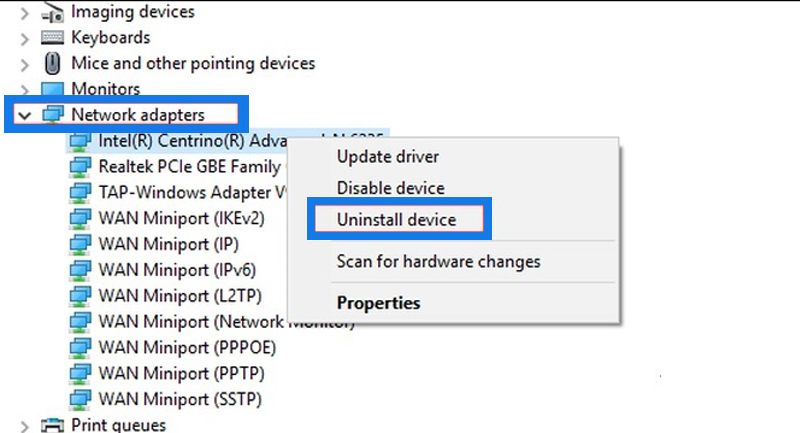Viewport: 800px width, 433px height.
Task: Click the Keyboards device icon
Action: coord(53,37)
